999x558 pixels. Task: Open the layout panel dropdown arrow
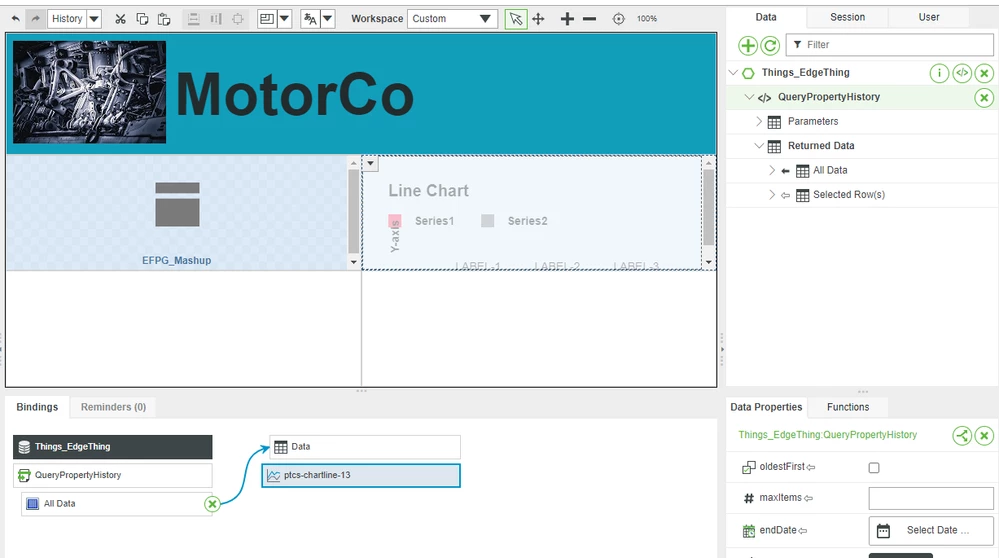(284, 18)
